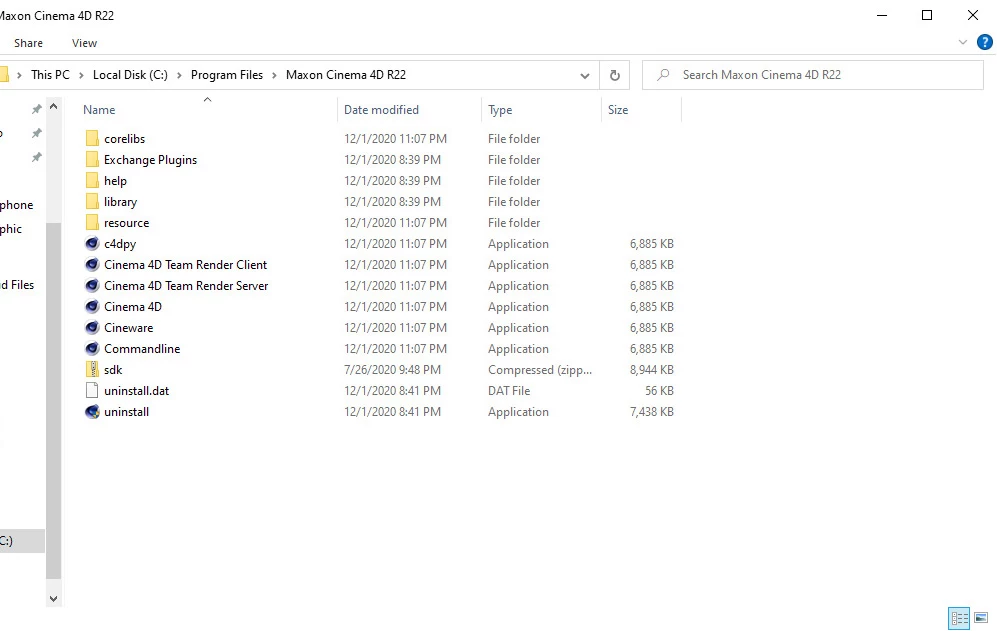Sort by the Size column header
Screen dimensions: 997x631
641,109
